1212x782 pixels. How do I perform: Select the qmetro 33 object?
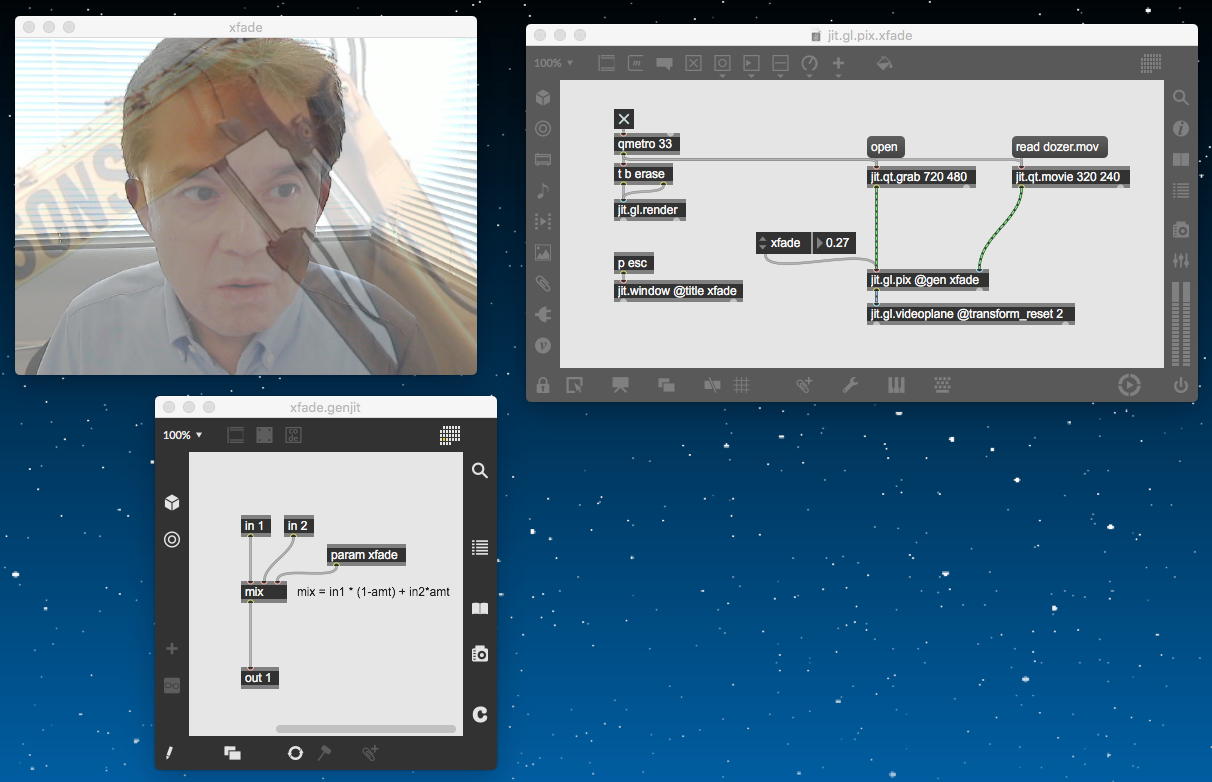point(646,144)
